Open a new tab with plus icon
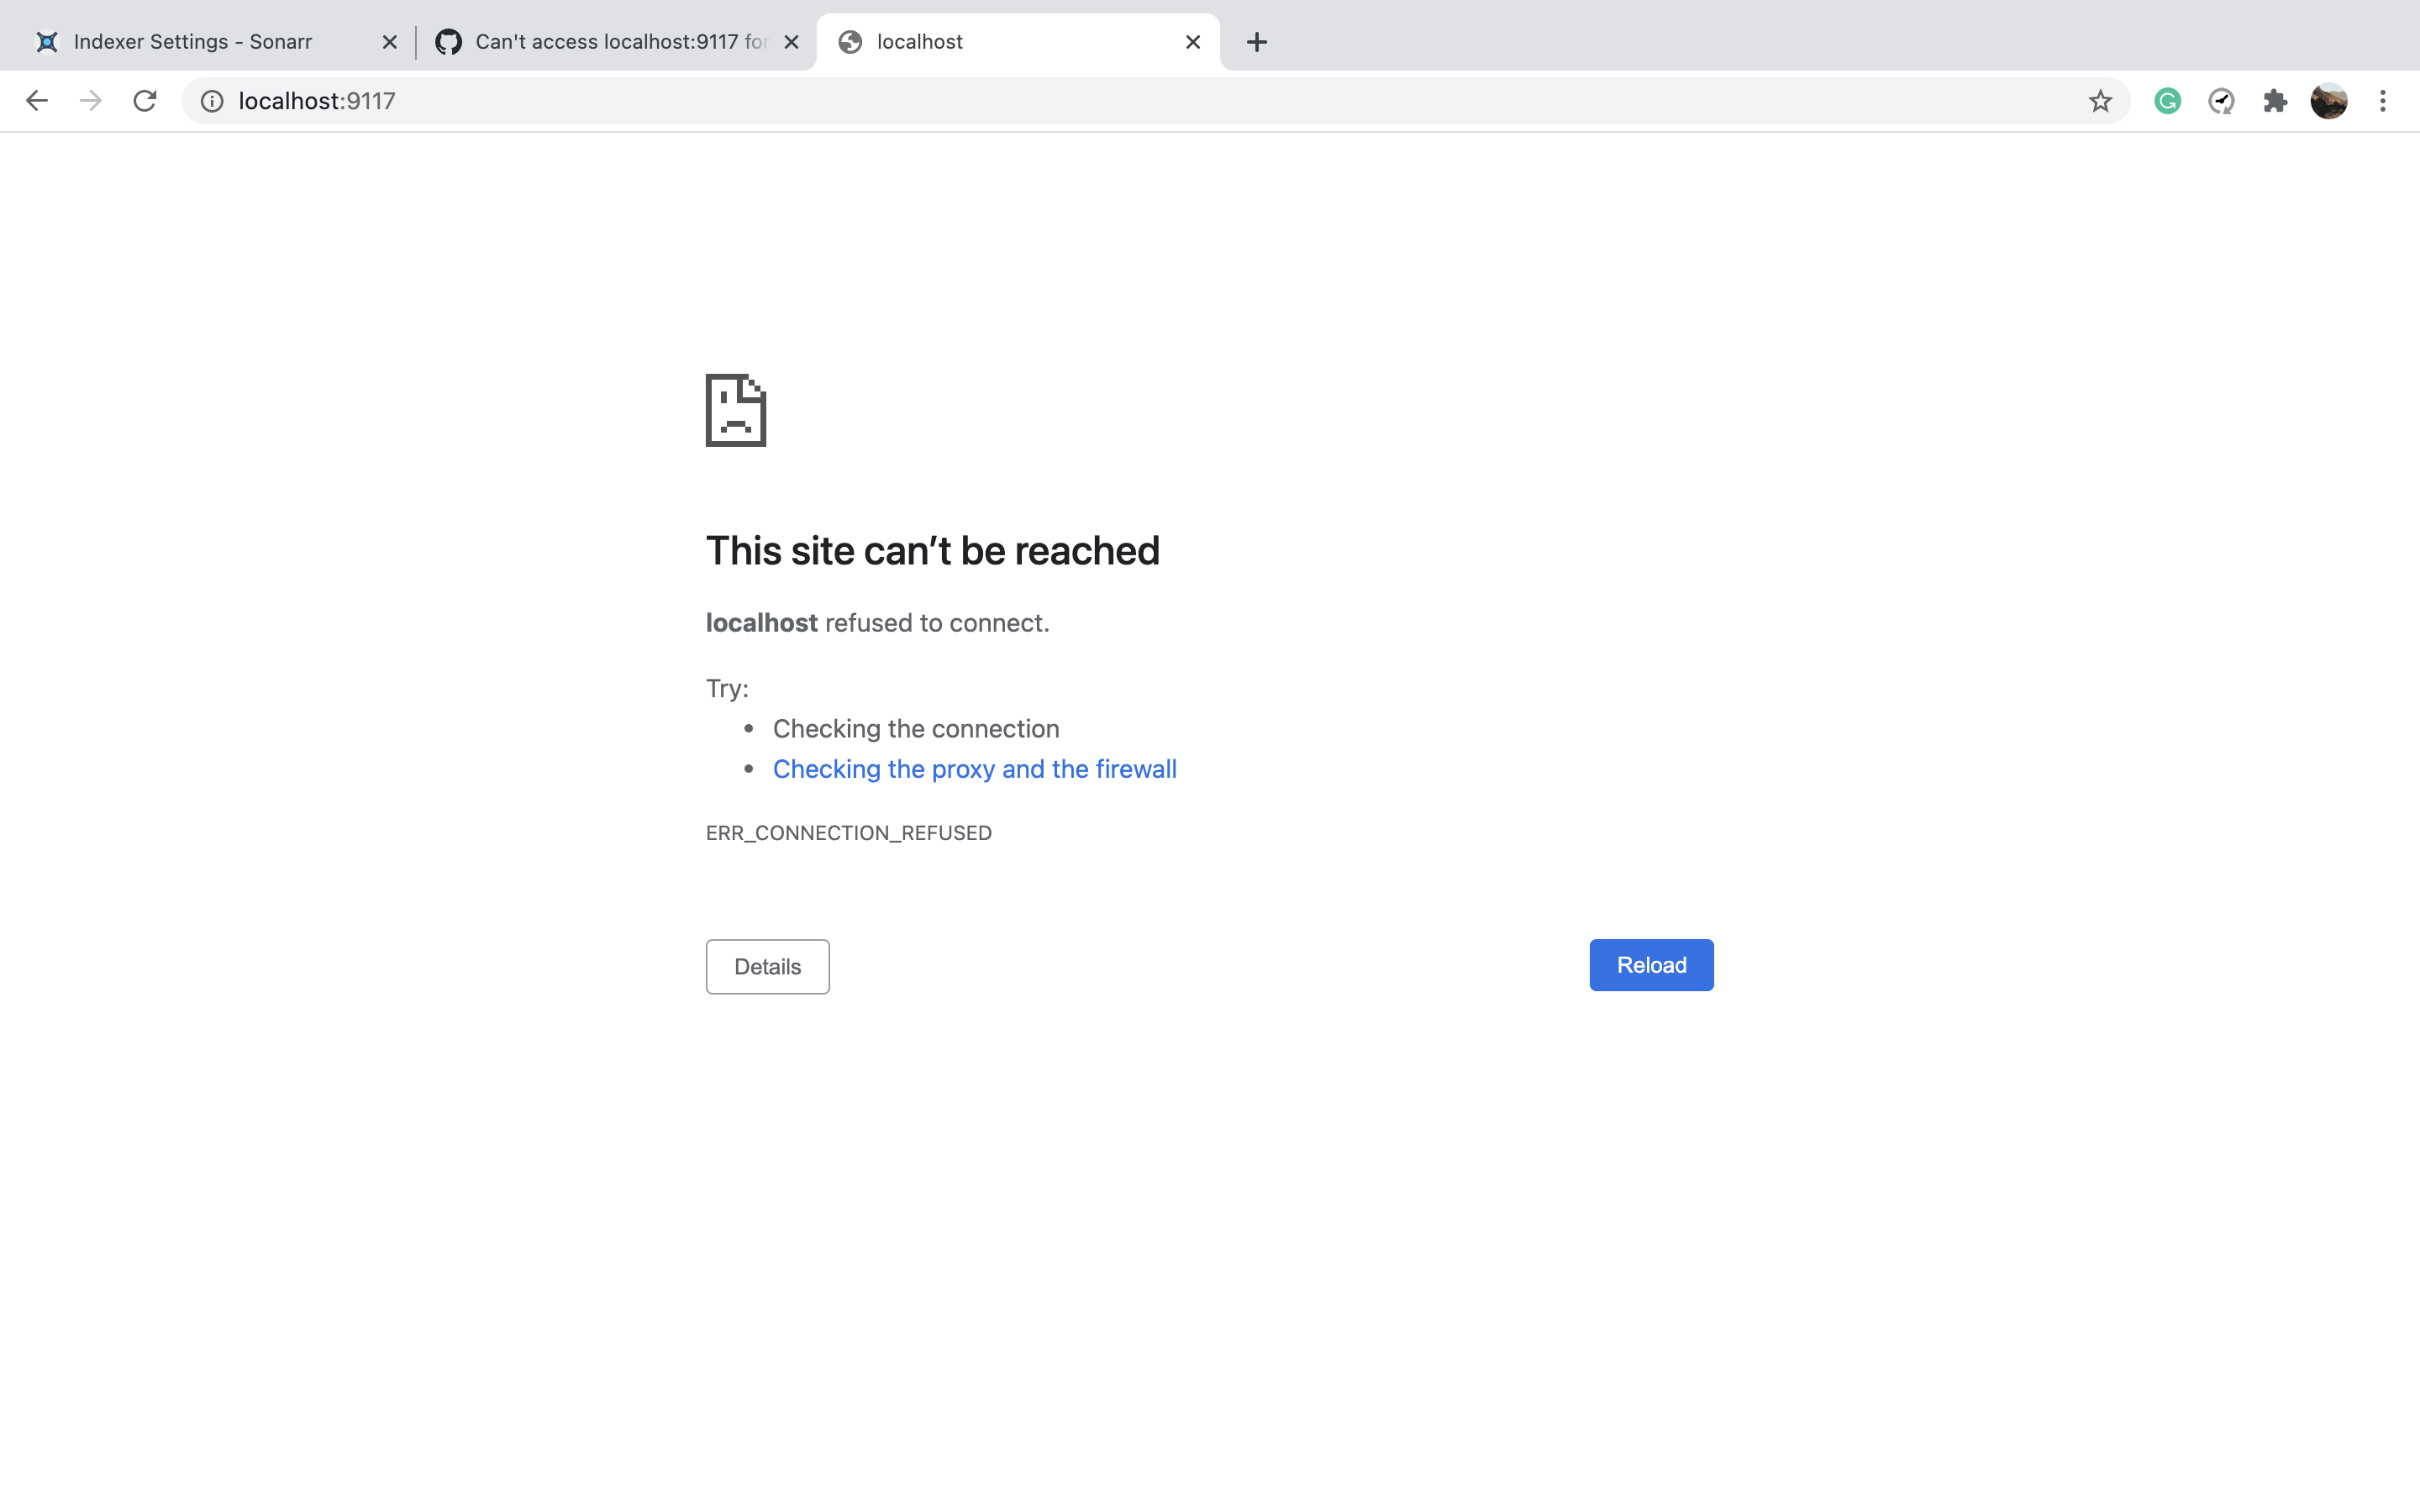2420x1512 pixels. click(1257, 42)
